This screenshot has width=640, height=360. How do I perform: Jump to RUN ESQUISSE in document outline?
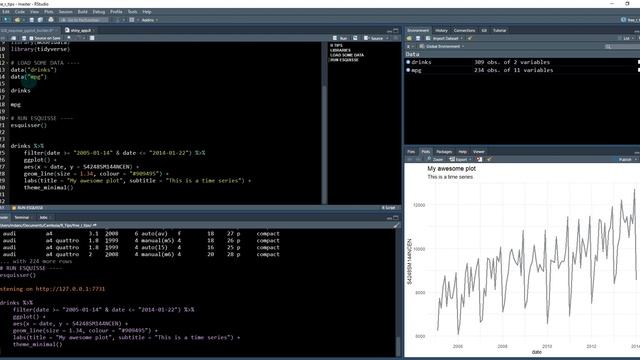(344, 60)
